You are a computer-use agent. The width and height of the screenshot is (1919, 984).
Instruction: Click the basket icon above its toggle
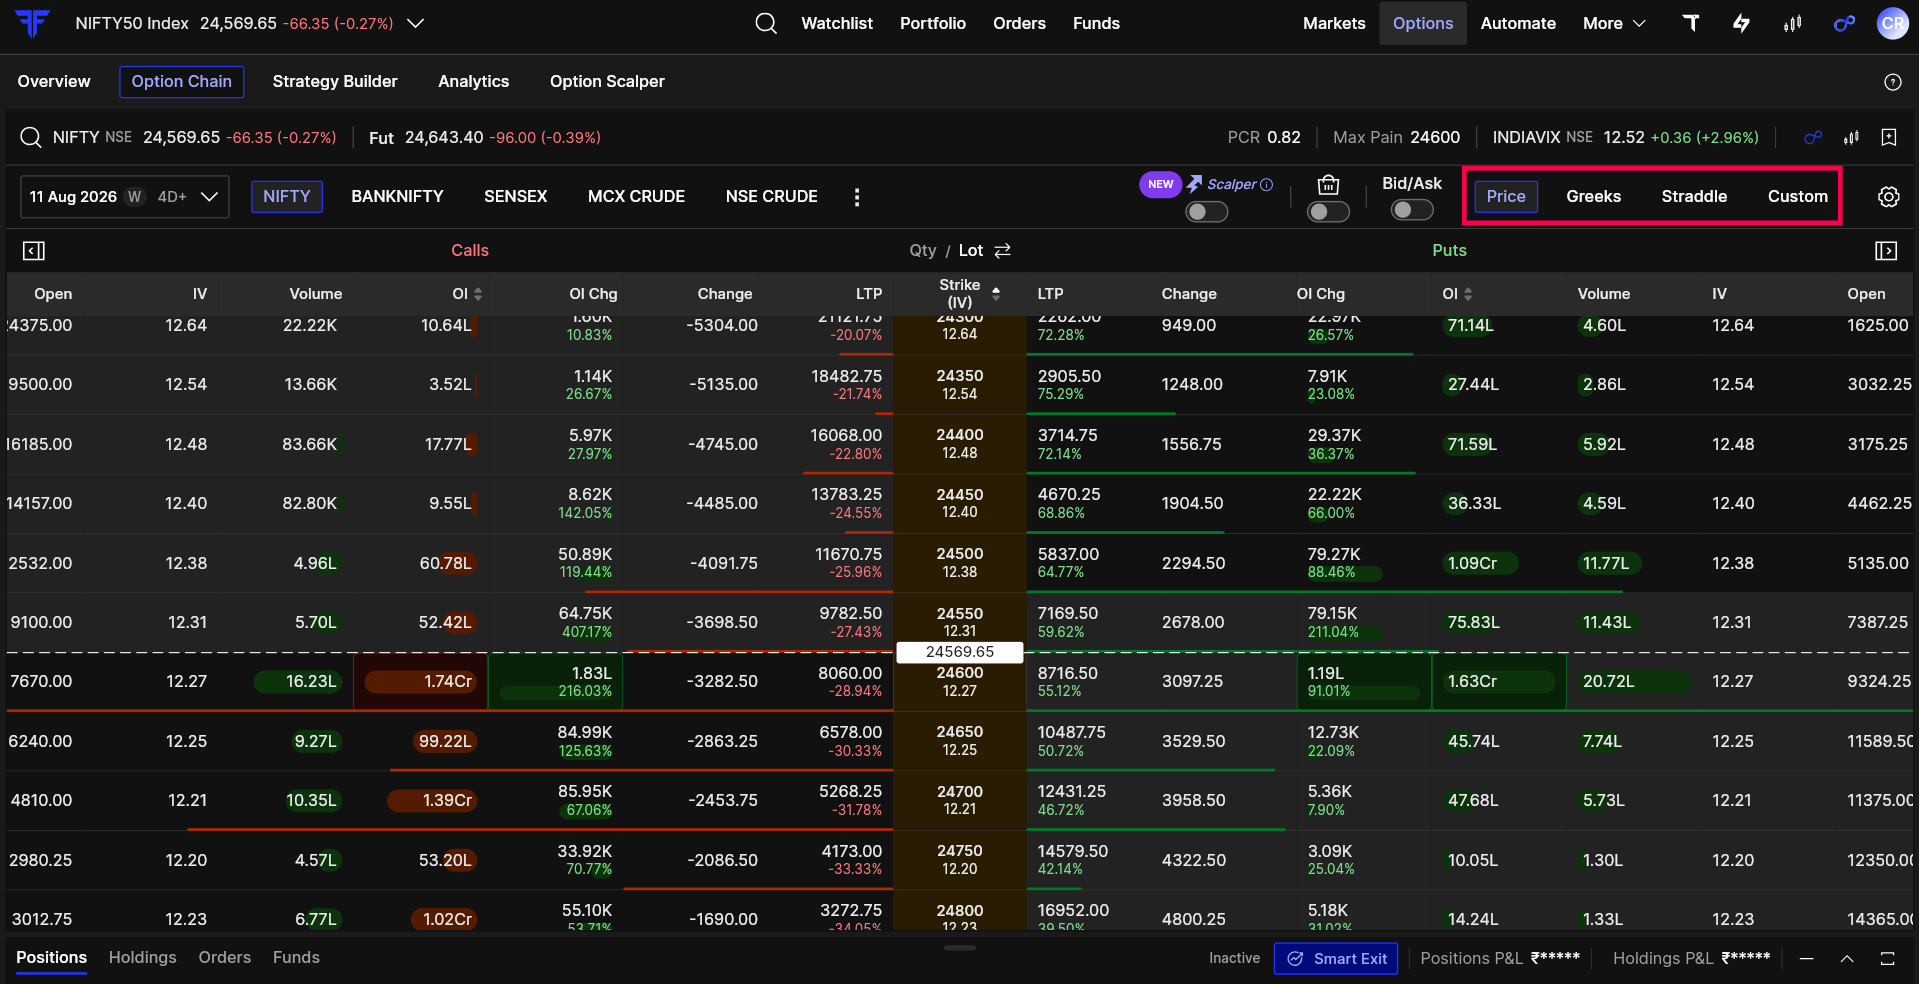(x=1328, y=185)
